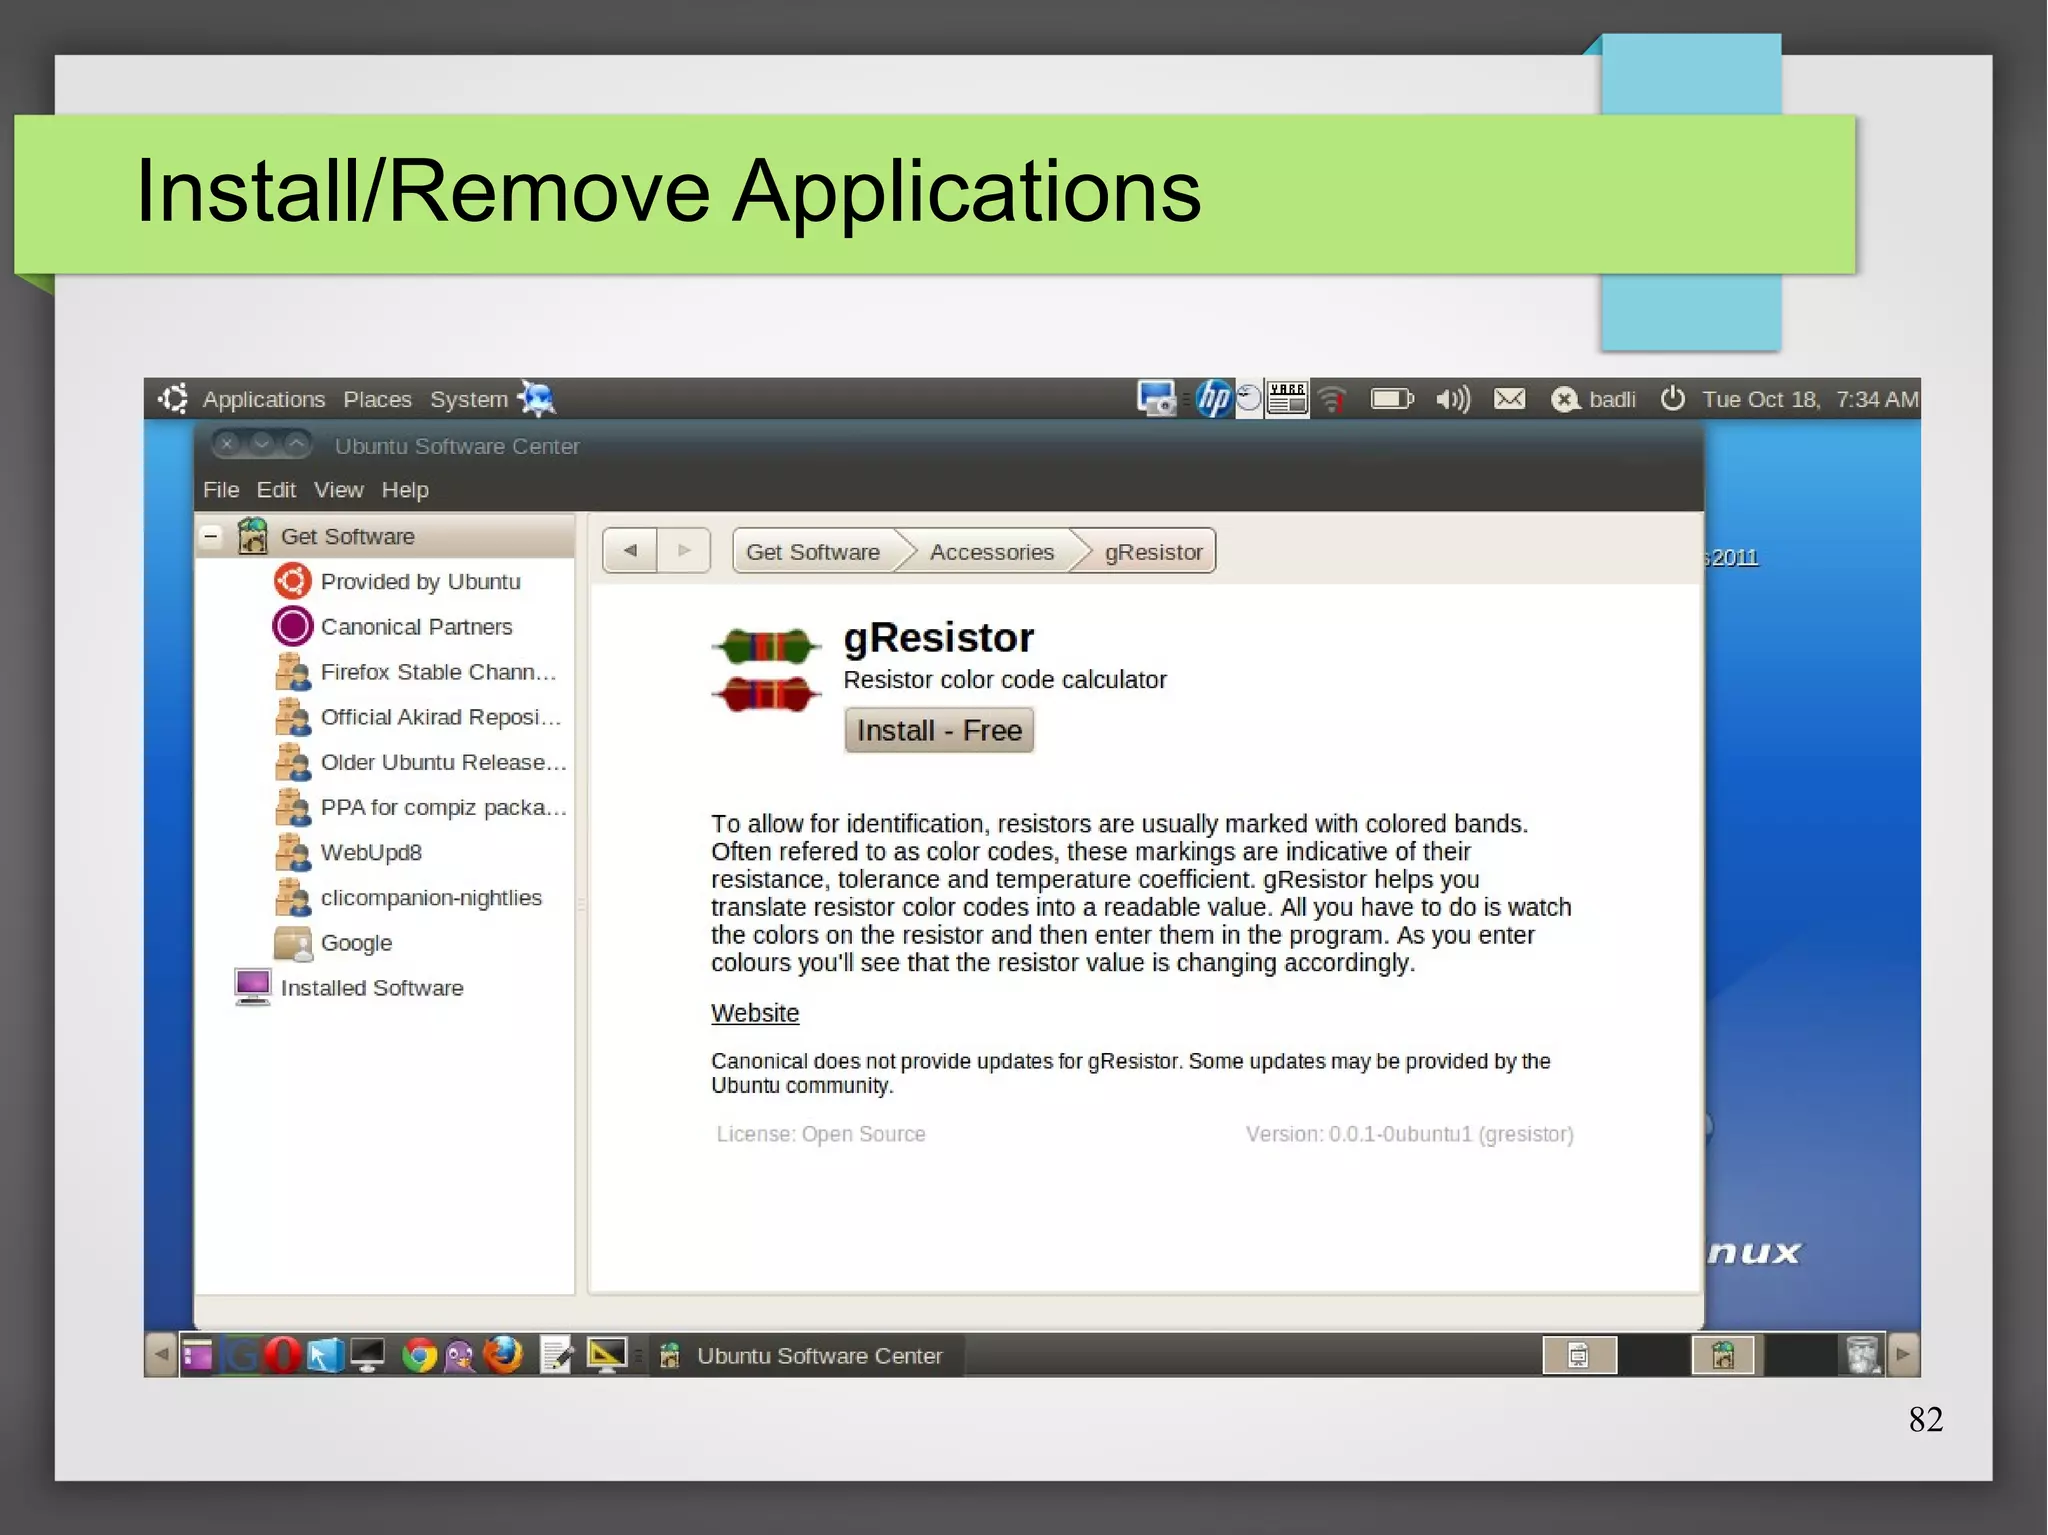The width and height of the screenshot is (2048, 1535).
Task: Click Accessories breadcrumb
Action: click(992, 551)
